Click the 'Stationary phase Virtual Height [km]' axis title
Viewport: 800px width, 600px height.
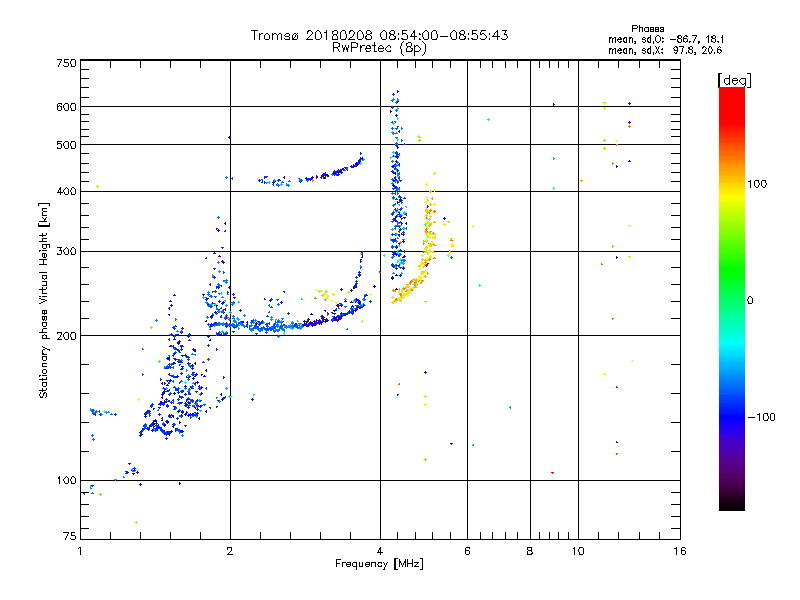coord(44,300)
